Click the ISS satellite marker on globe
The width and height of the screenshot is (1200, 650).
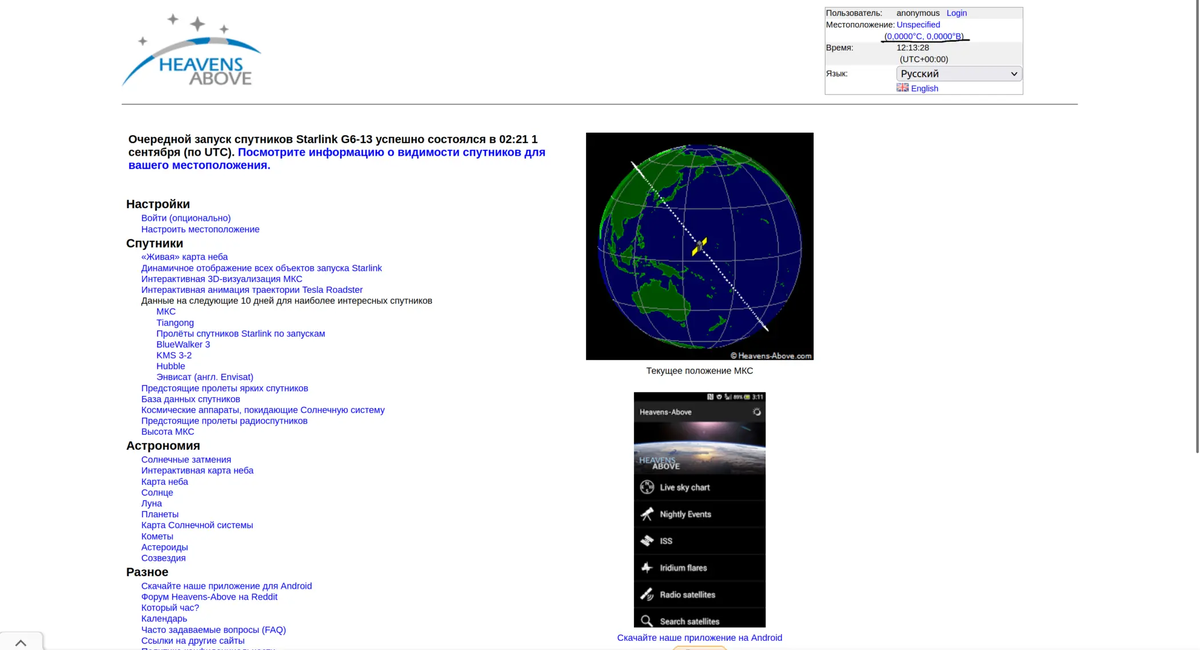[700, 246]
